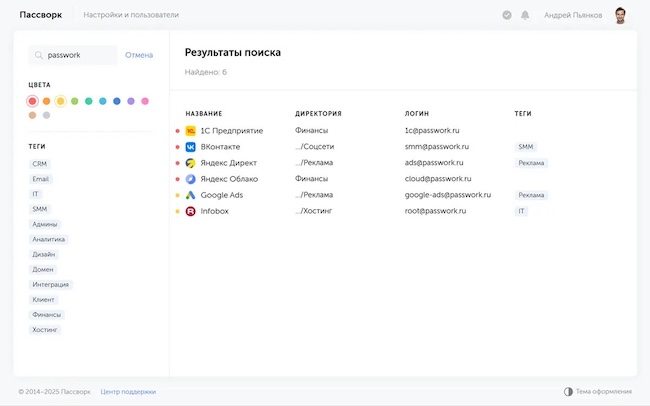This screenshot has height=406, width=650.
Task: Click the ВКонтакте logo icon
Action: pyautogui.click(x=190, y=147)
